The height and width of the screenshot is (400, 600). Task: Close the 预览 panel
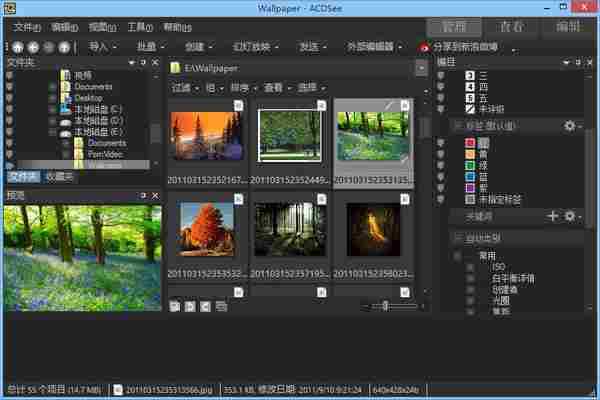pos(155,196)
